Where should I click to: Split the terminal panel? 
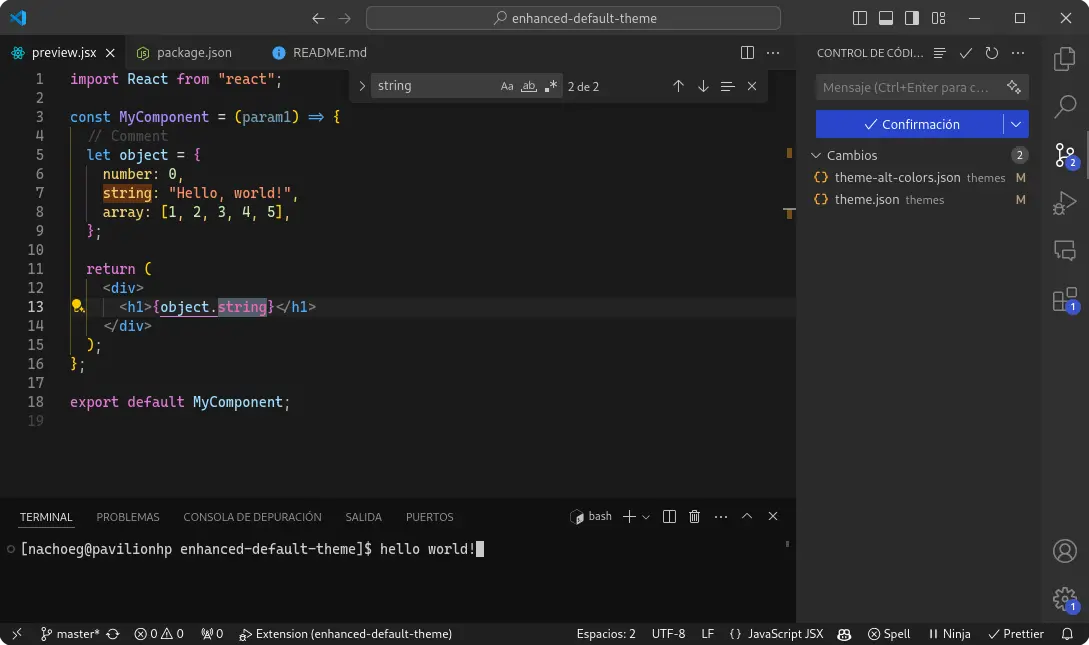point(669,517)
